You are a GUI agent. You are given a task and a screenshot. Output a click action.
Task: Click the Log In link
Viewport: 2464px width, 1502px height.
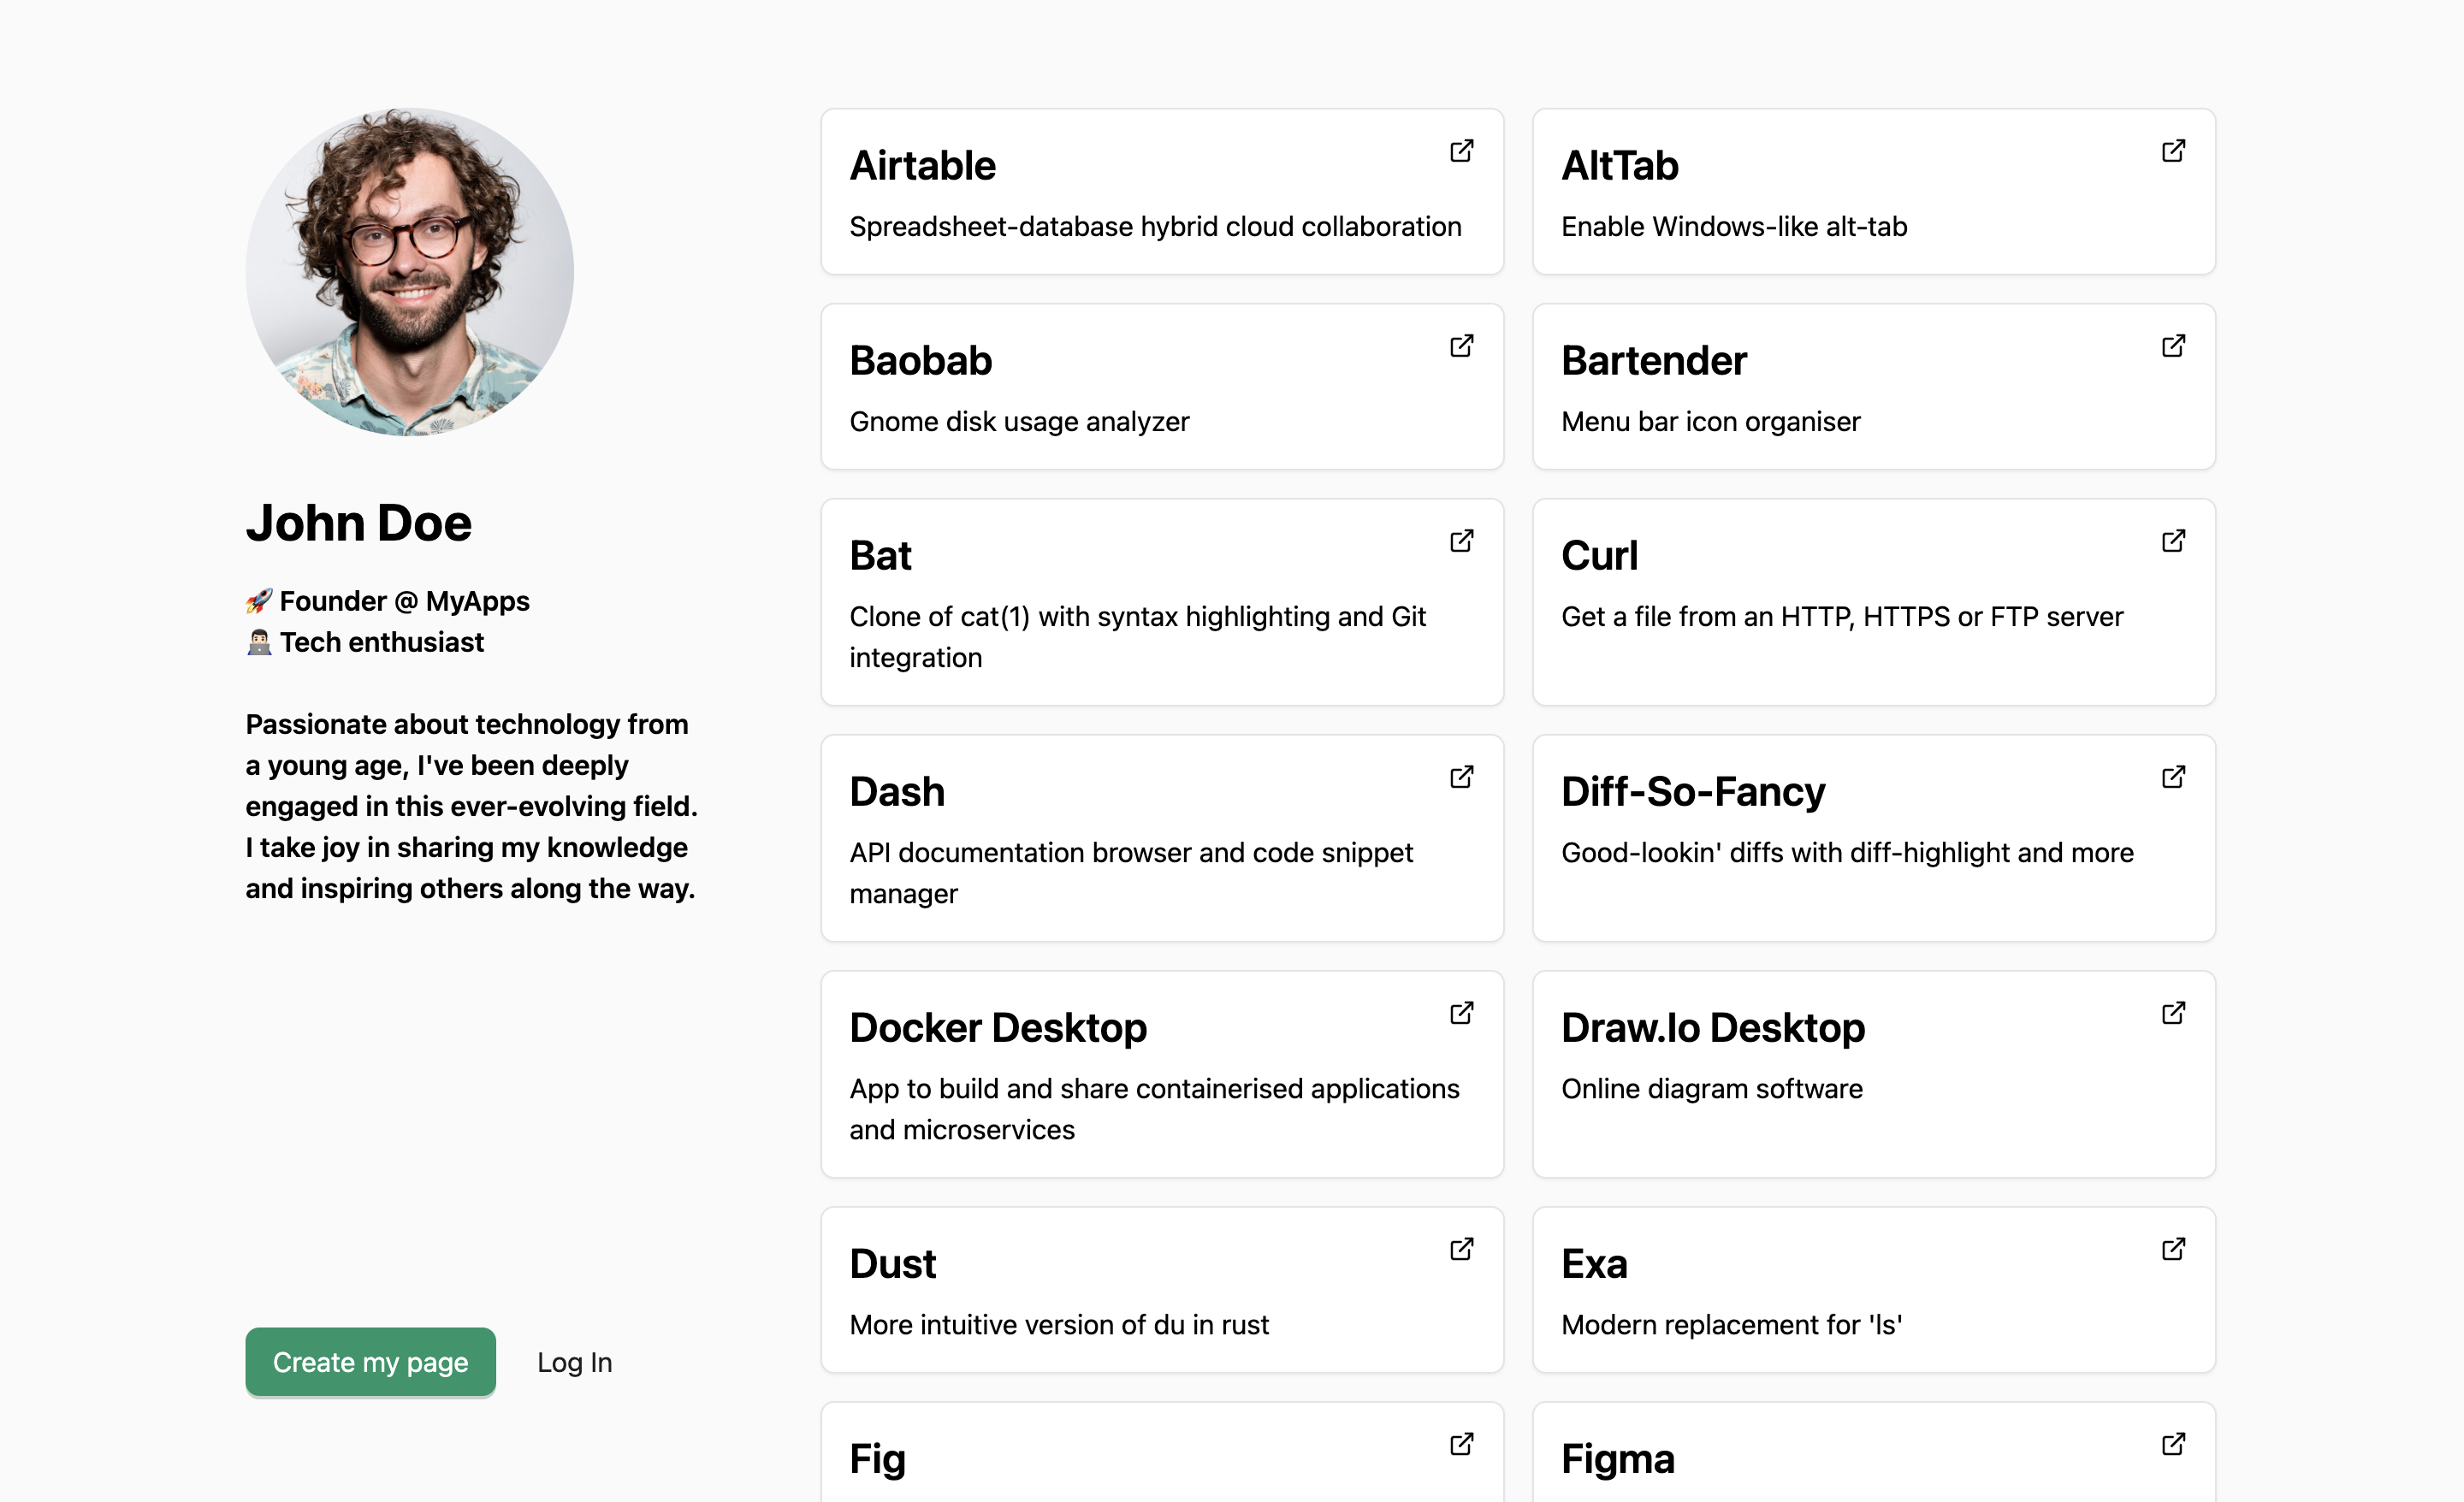574,1362
